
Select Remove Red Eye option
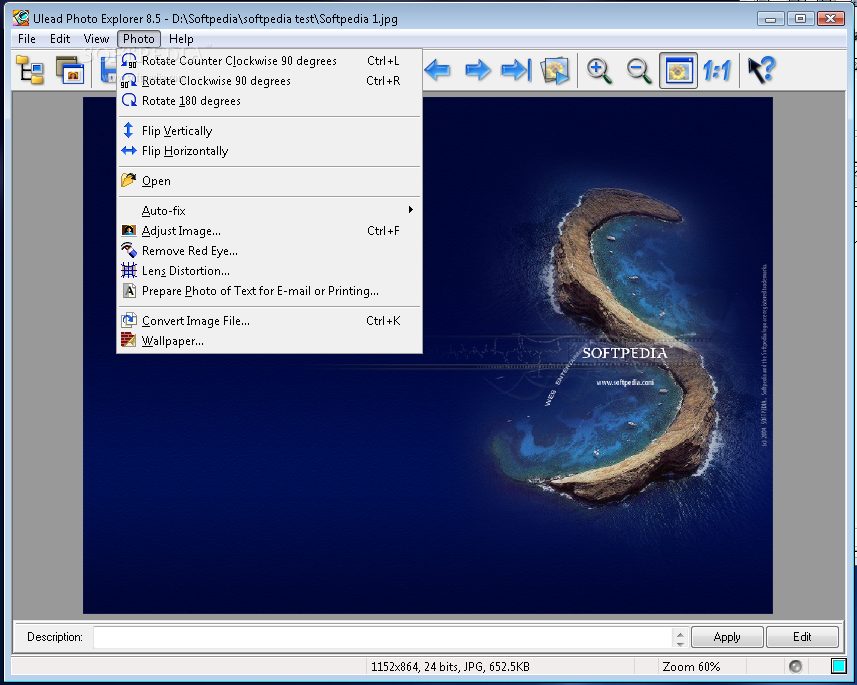pos(269,251)
